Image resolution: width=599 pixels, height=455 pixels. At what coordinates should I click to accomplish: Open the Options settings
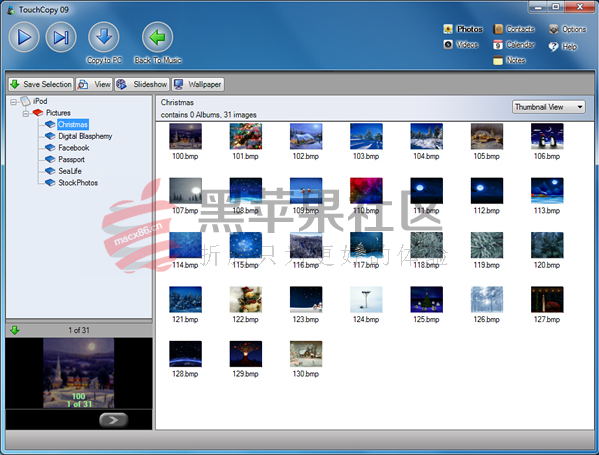tap(567, 29)
